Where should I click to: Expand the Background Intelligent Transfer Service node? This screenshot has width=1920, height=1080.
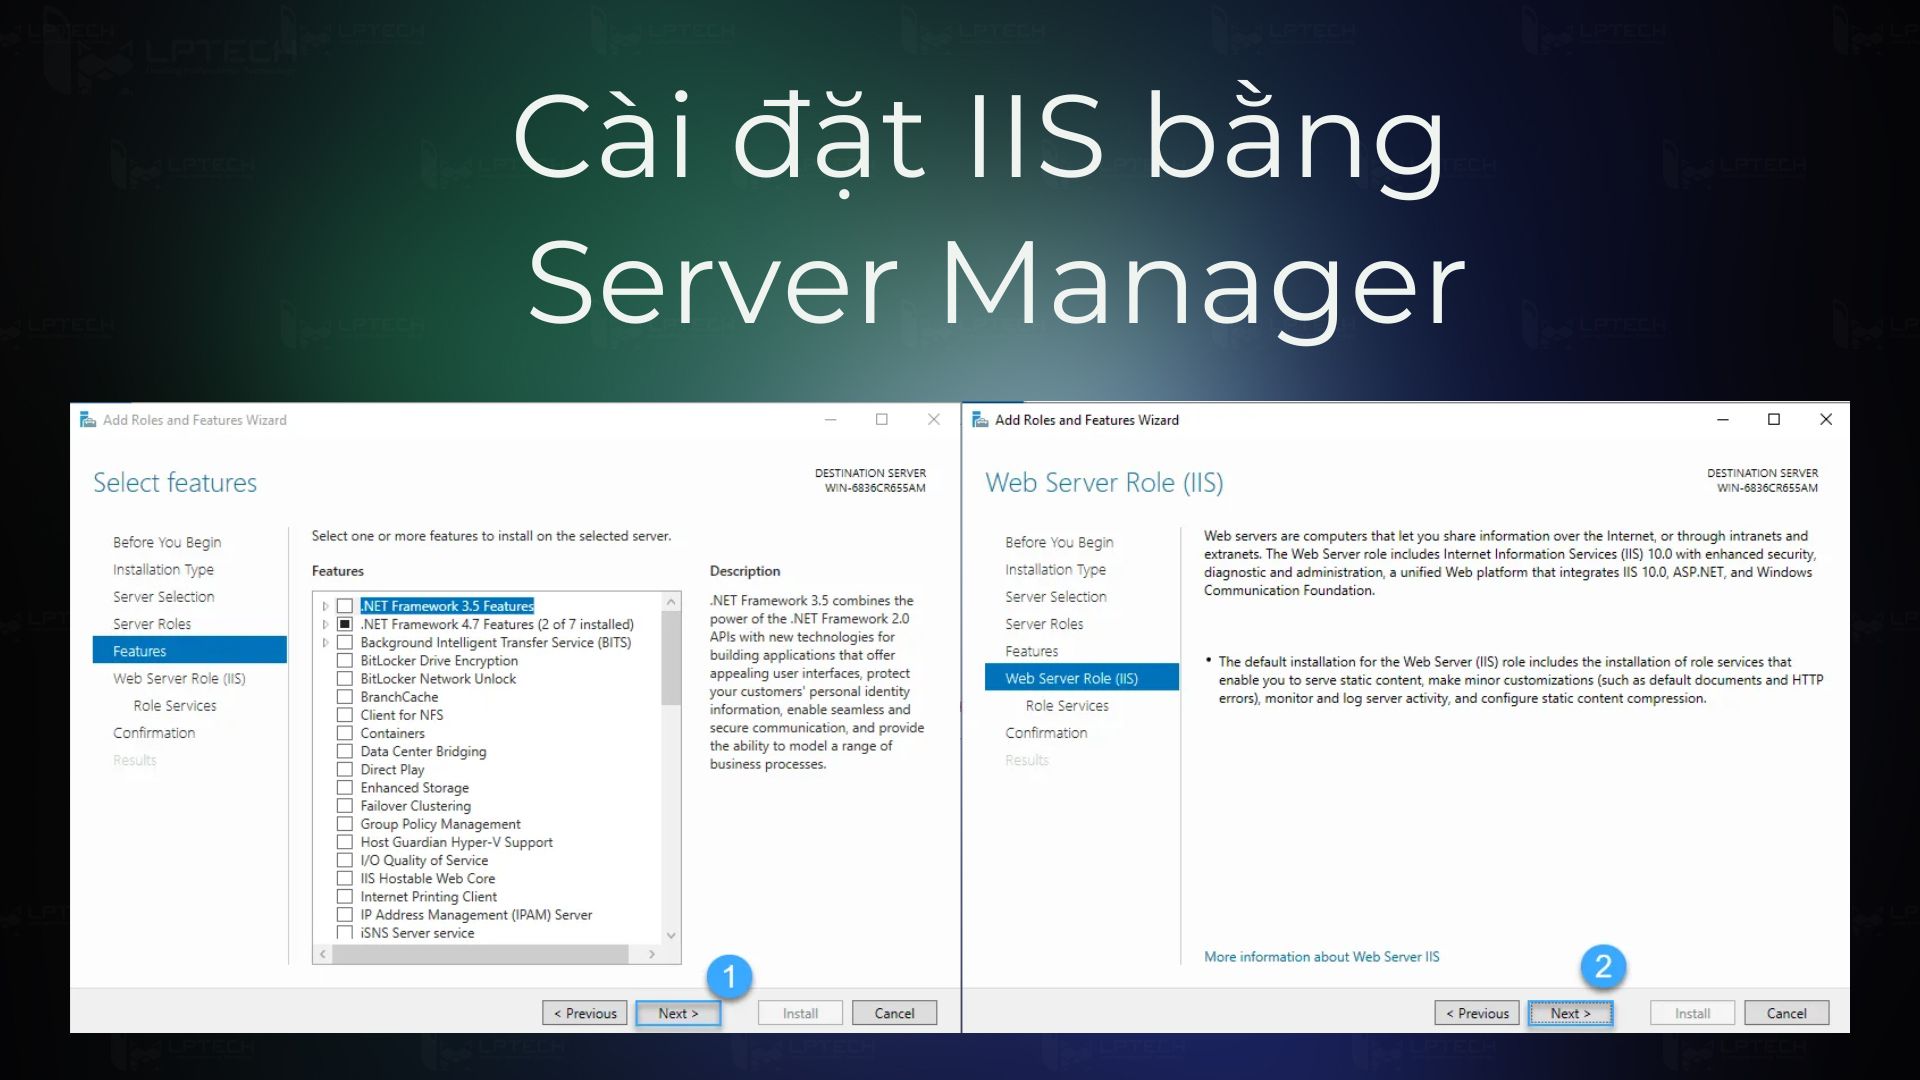(325, 642)
